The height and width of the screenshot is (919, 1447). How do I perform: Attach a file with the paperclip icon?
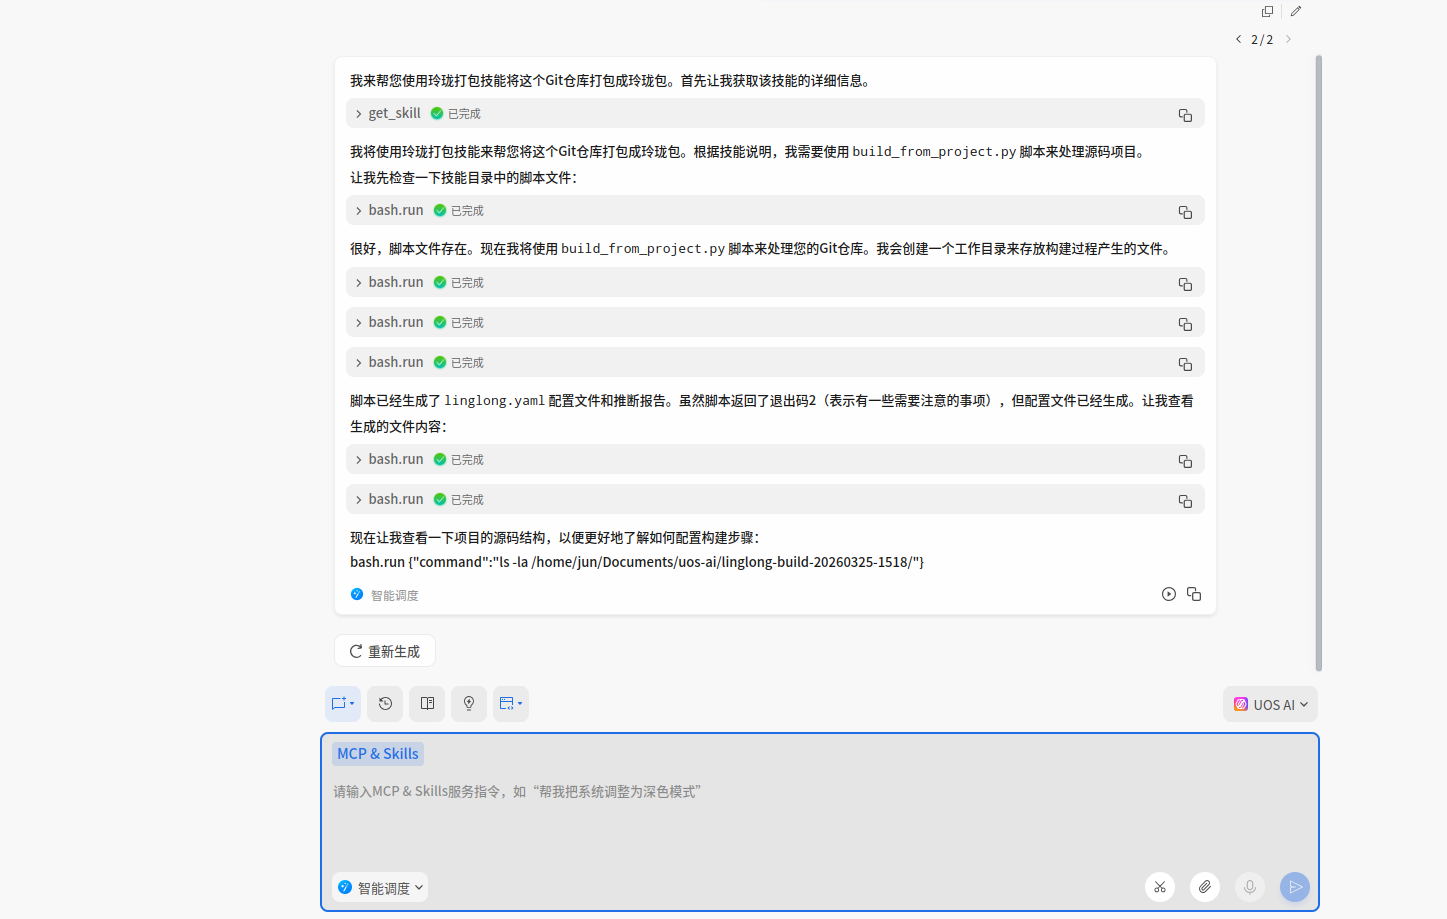[1205, 887]
